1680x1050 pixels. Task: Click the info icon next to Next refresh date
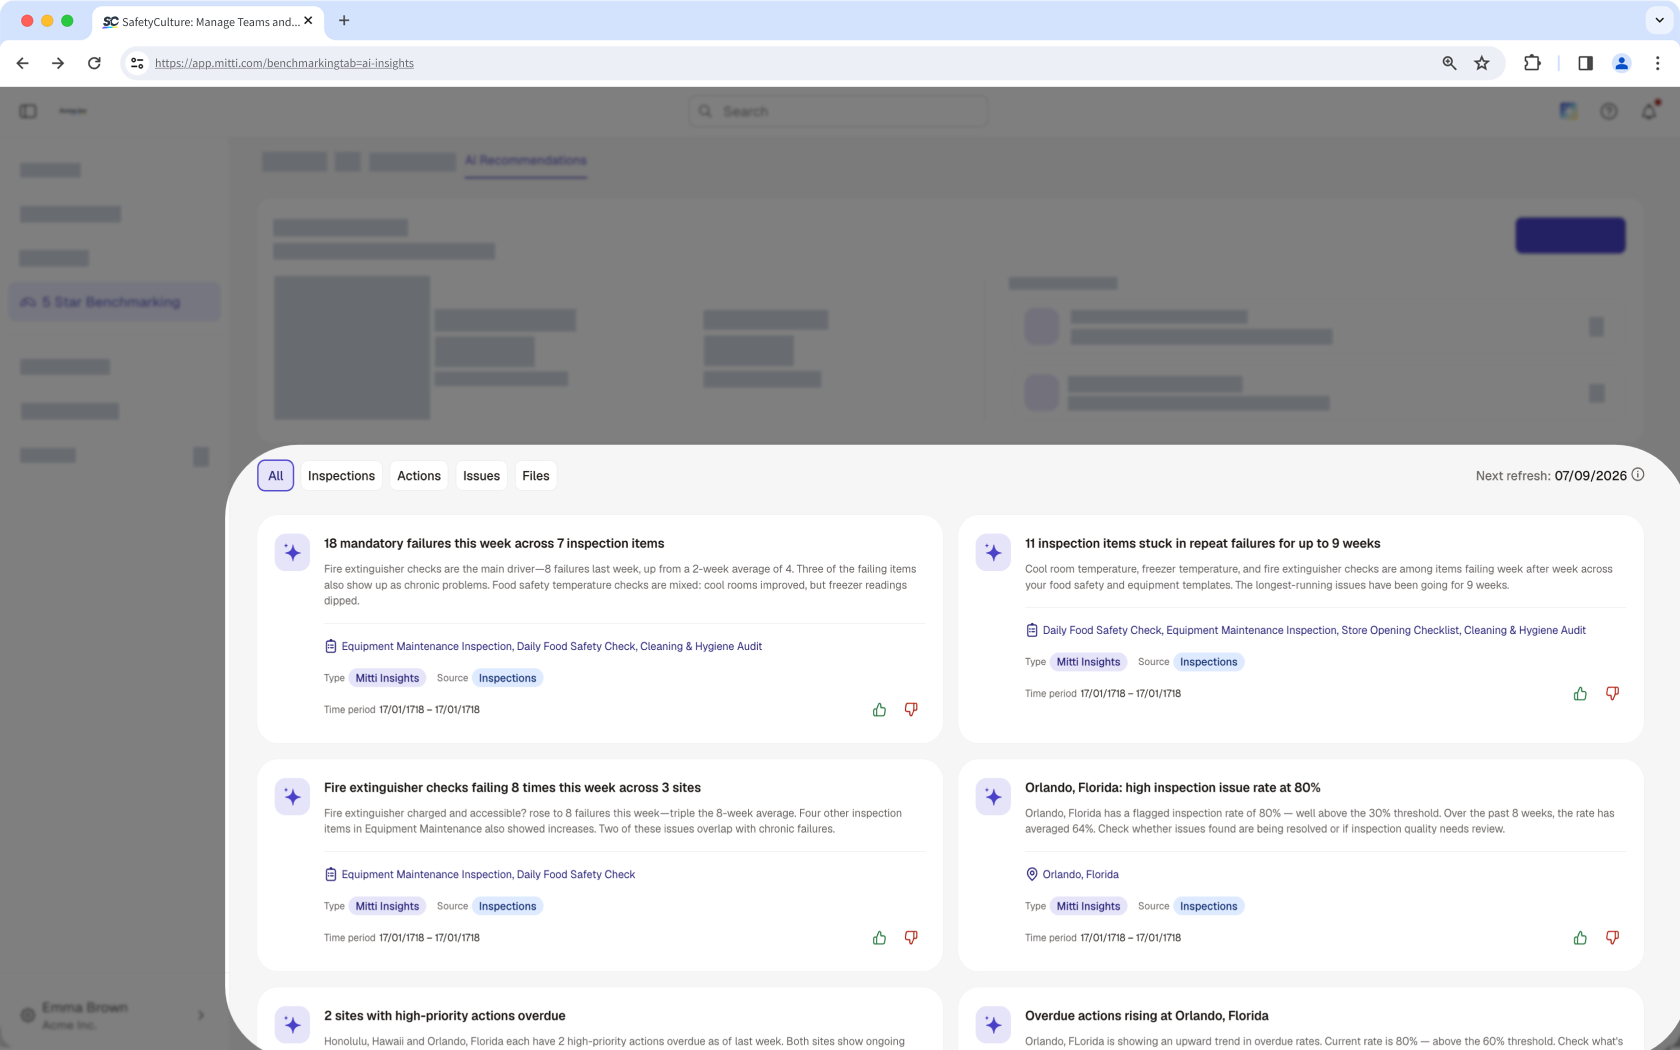click(x=1638, y=475)
